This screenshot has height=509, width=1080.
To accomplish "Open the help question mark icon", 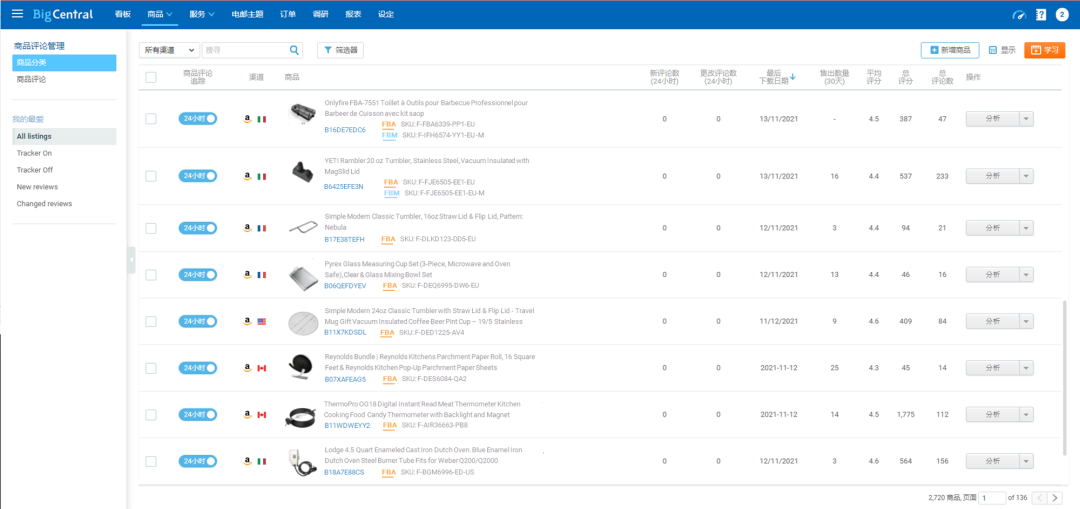I will point(1041,14).
